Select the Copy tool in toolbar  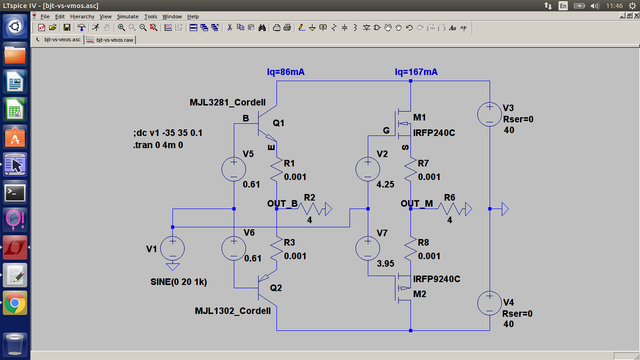point(240,28)
